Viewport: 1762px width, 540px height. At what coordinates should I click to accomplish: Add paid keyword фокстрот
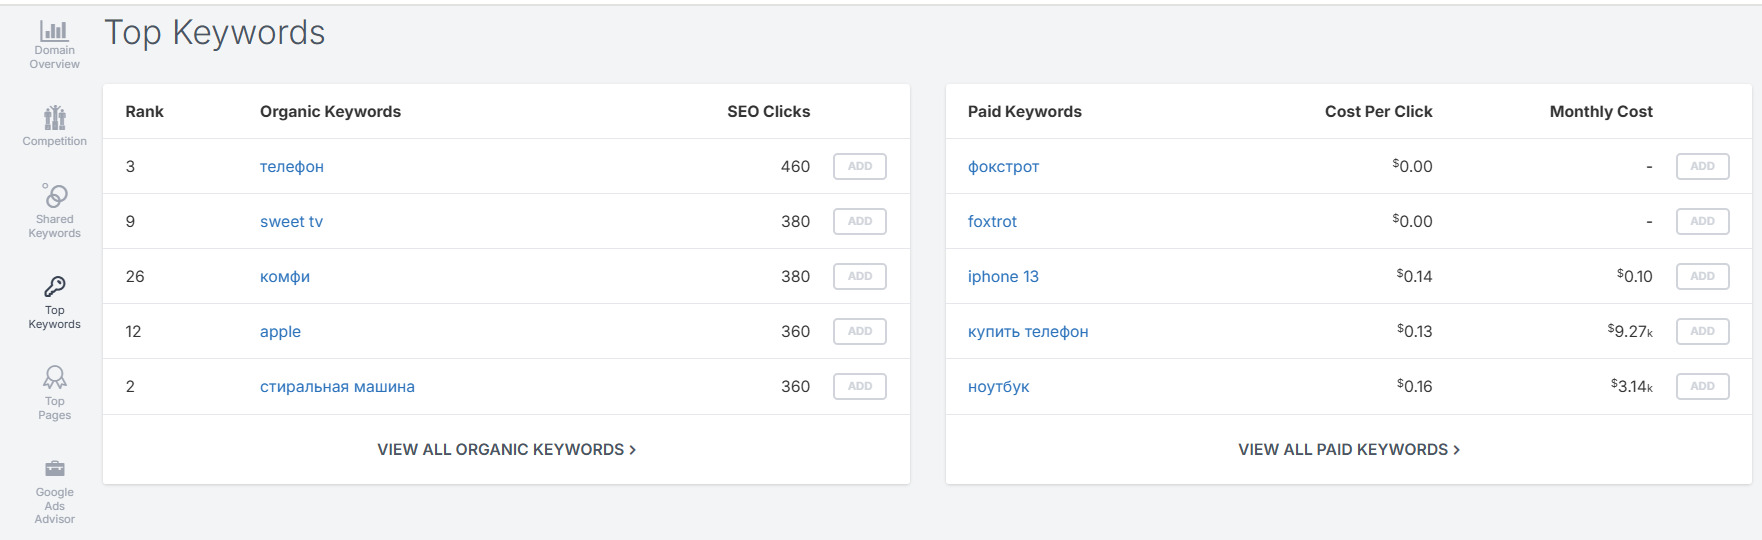[x=1702, y=166]
